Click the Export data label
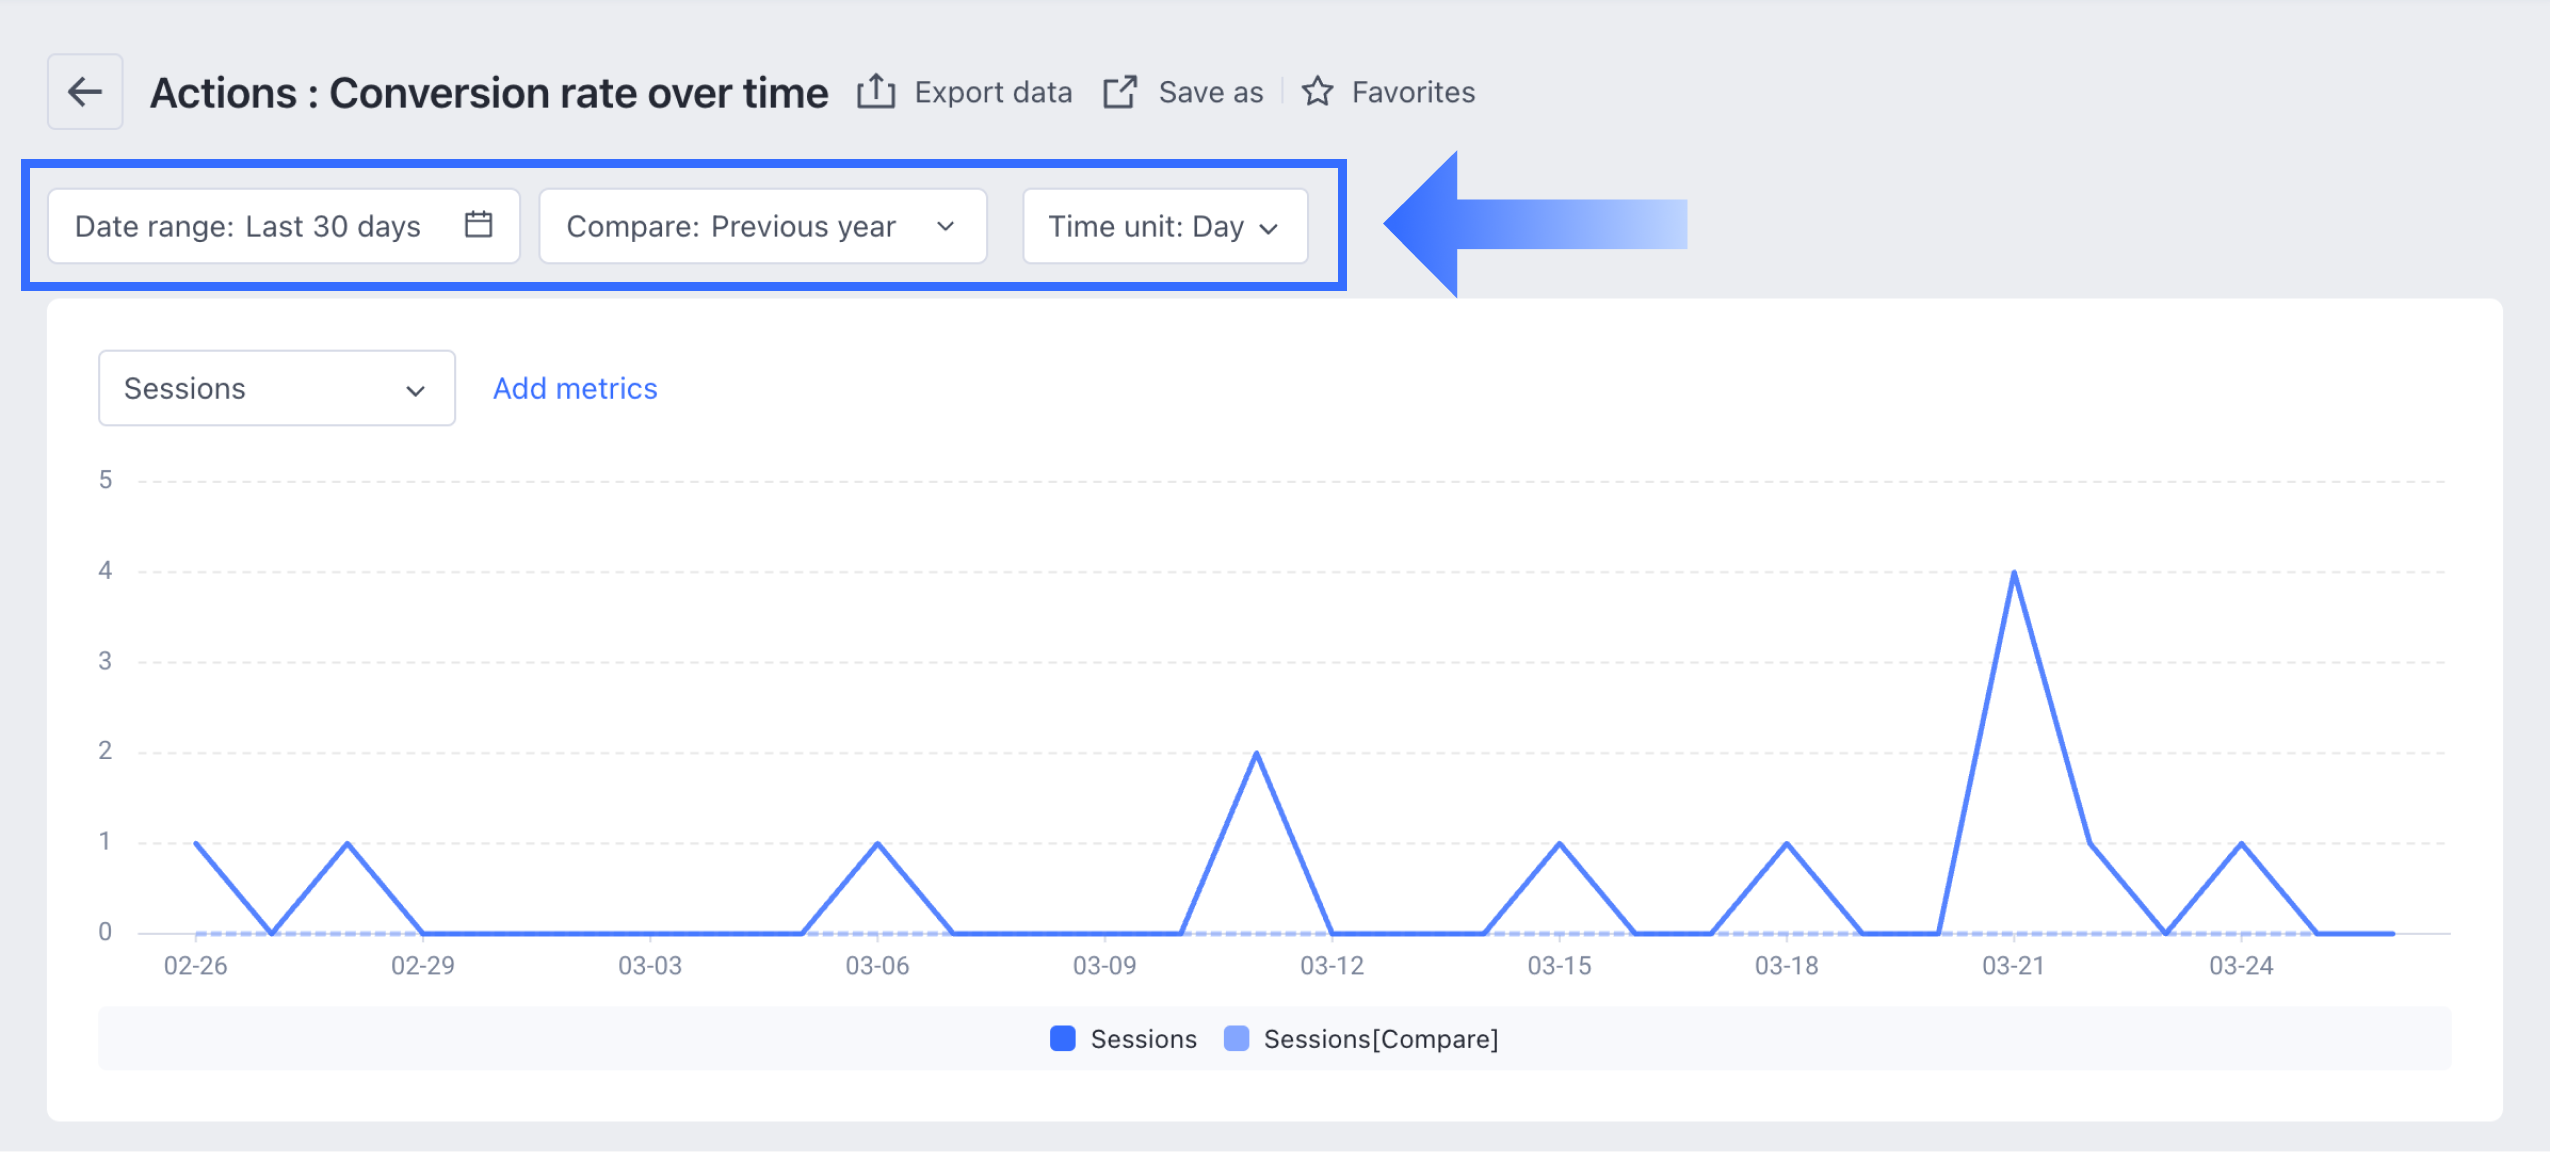 coord(992,92)
